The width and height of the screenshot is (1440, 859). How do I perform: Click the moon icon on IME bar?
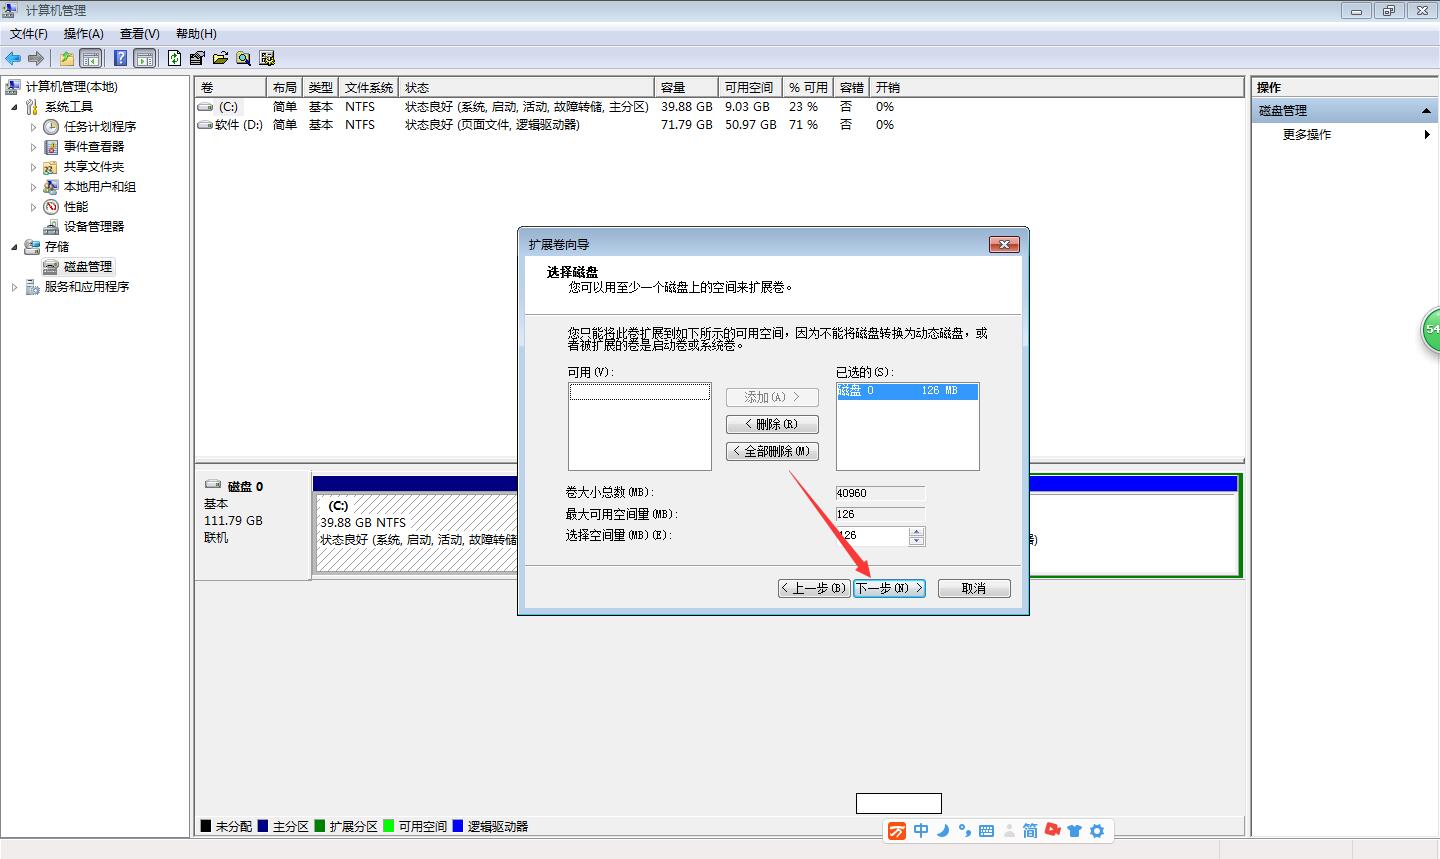coord(943,830)
